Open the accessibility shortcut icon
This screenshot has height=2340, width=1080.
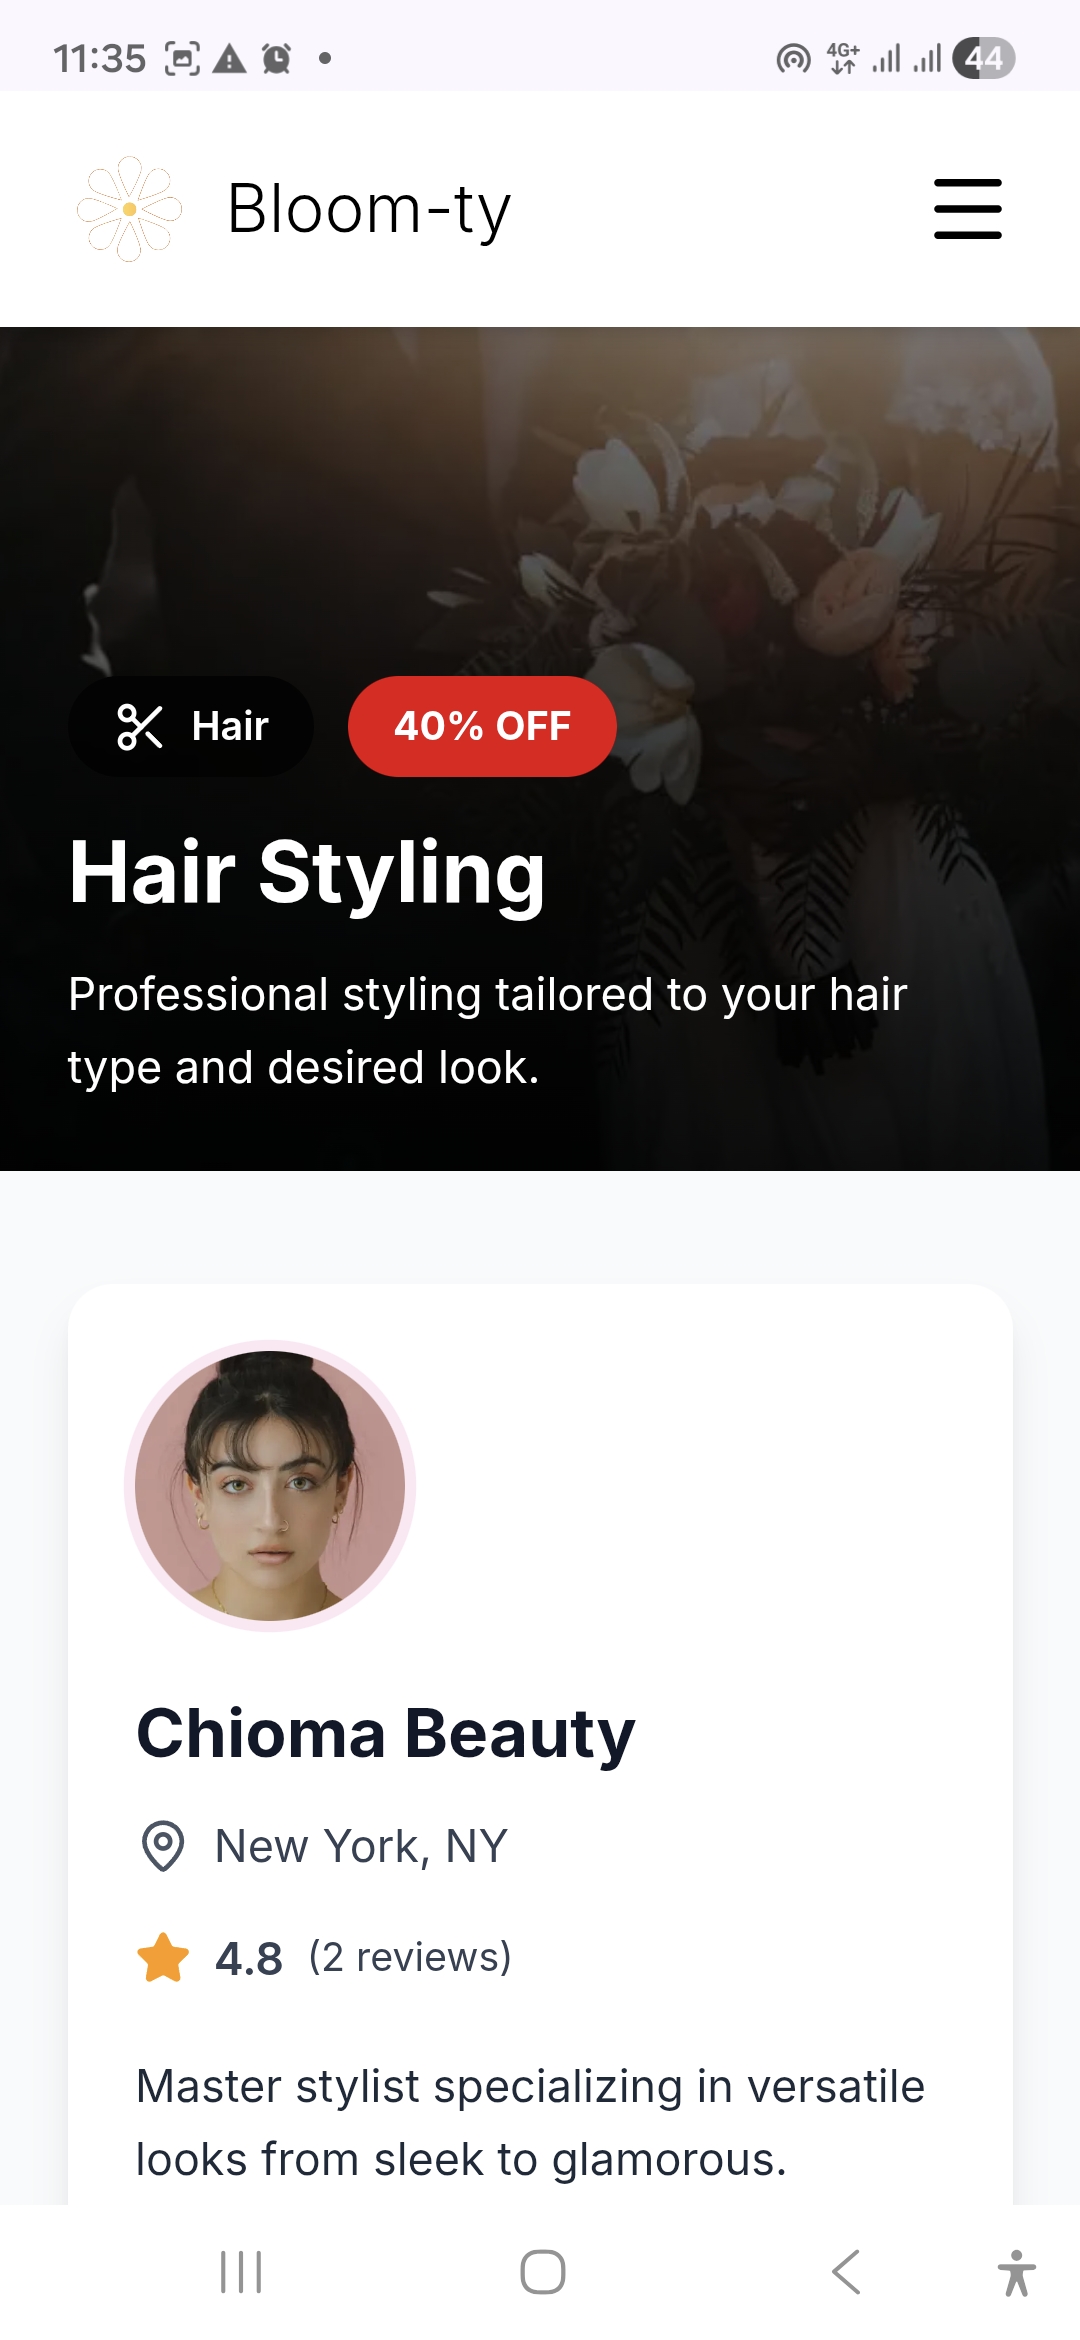click(1016, 2272)
